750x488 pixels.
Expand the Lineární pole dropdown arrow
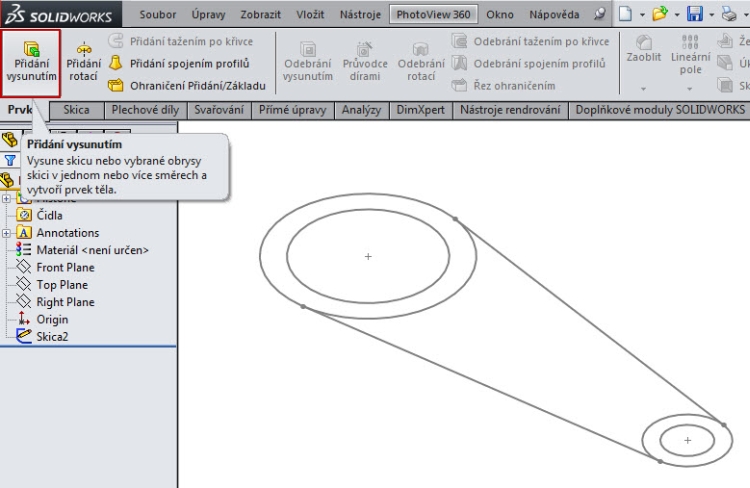coord(690,89)
